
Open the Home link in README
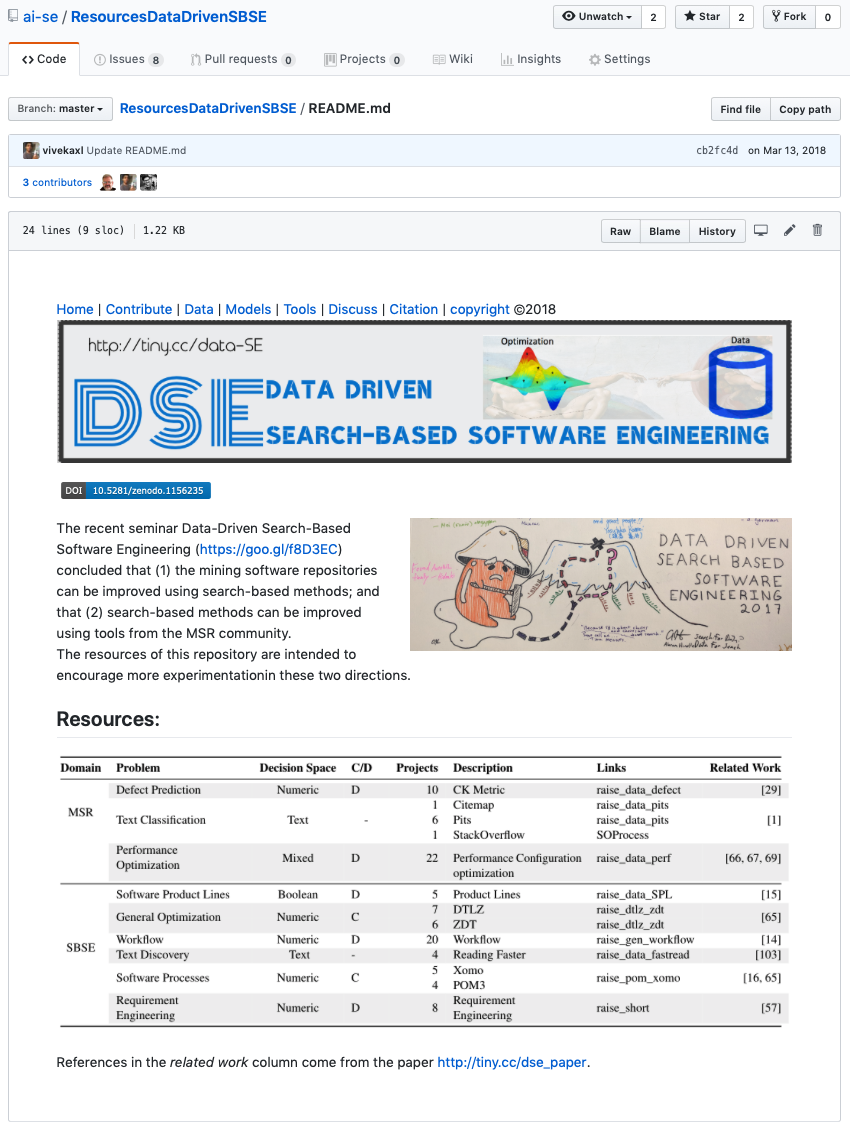click(x=75, y=309)
